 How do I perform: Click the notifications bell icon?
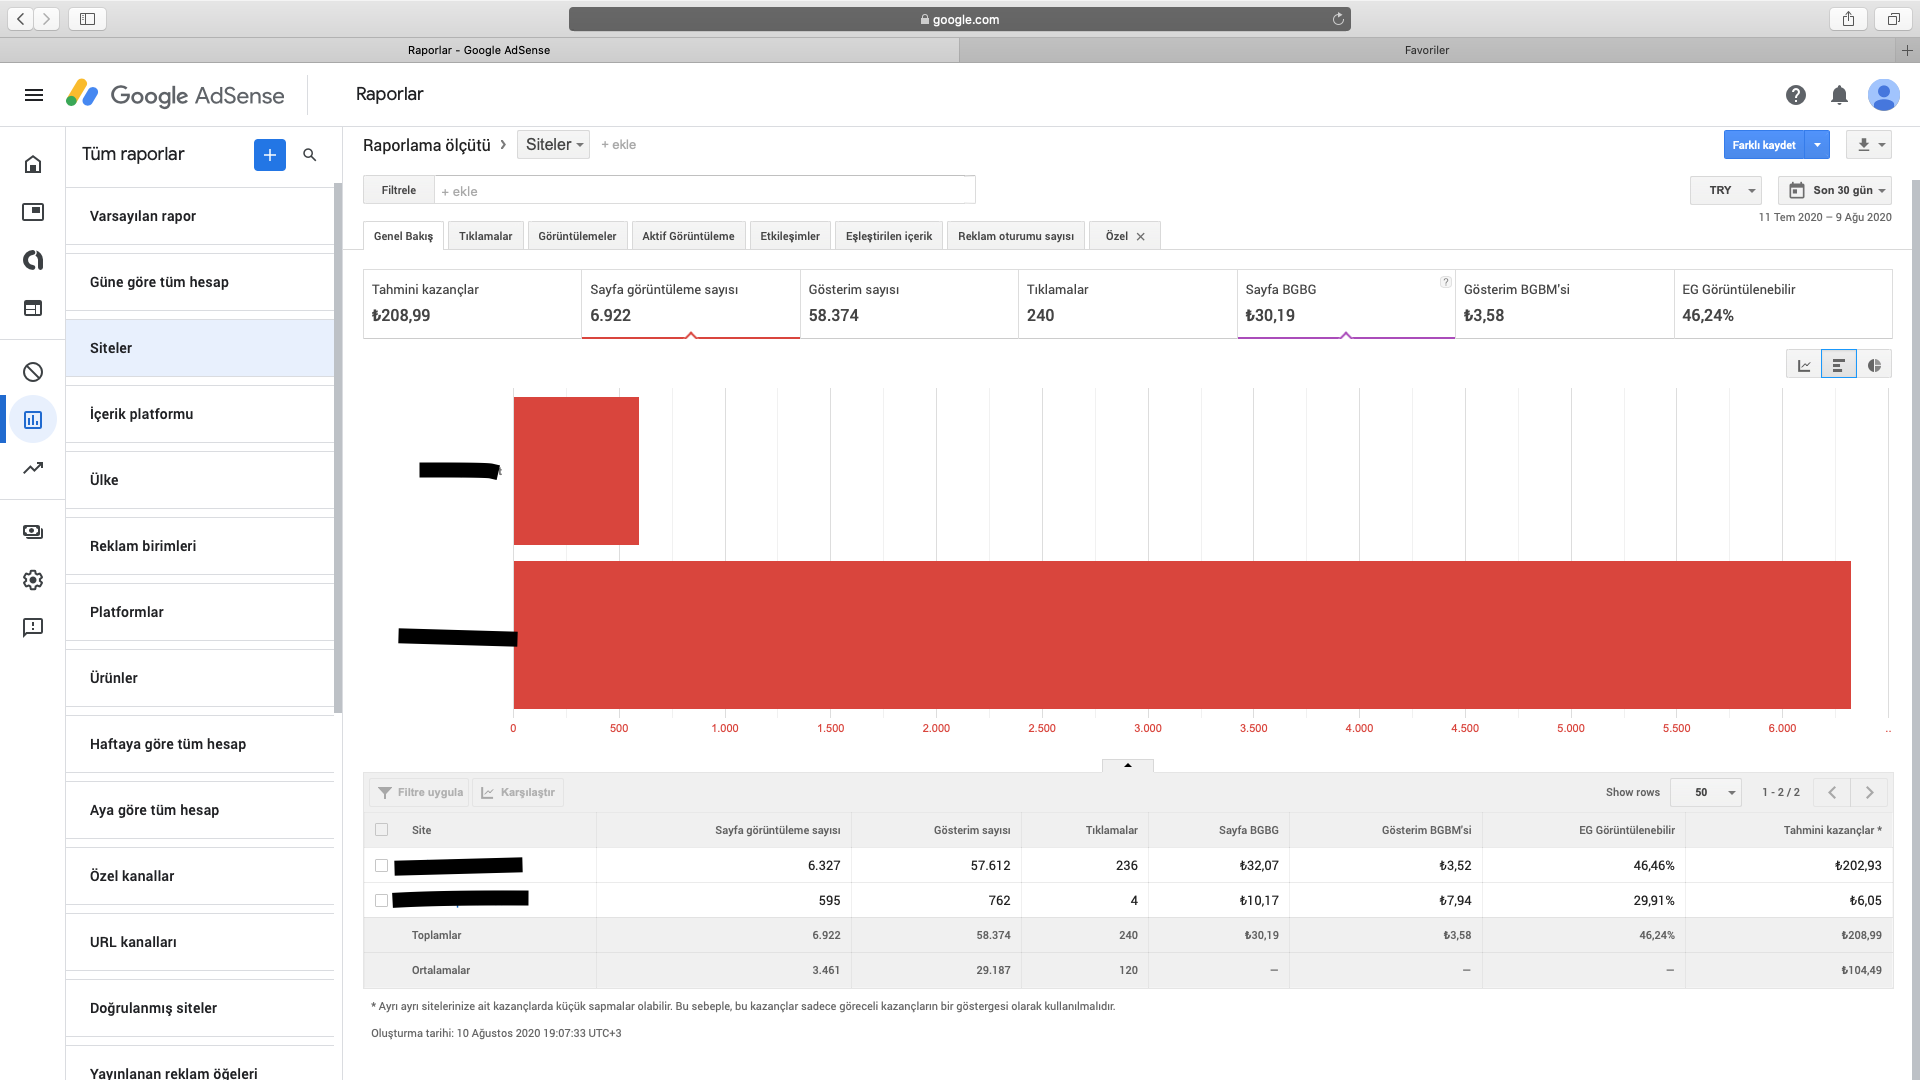(1839, 95)
